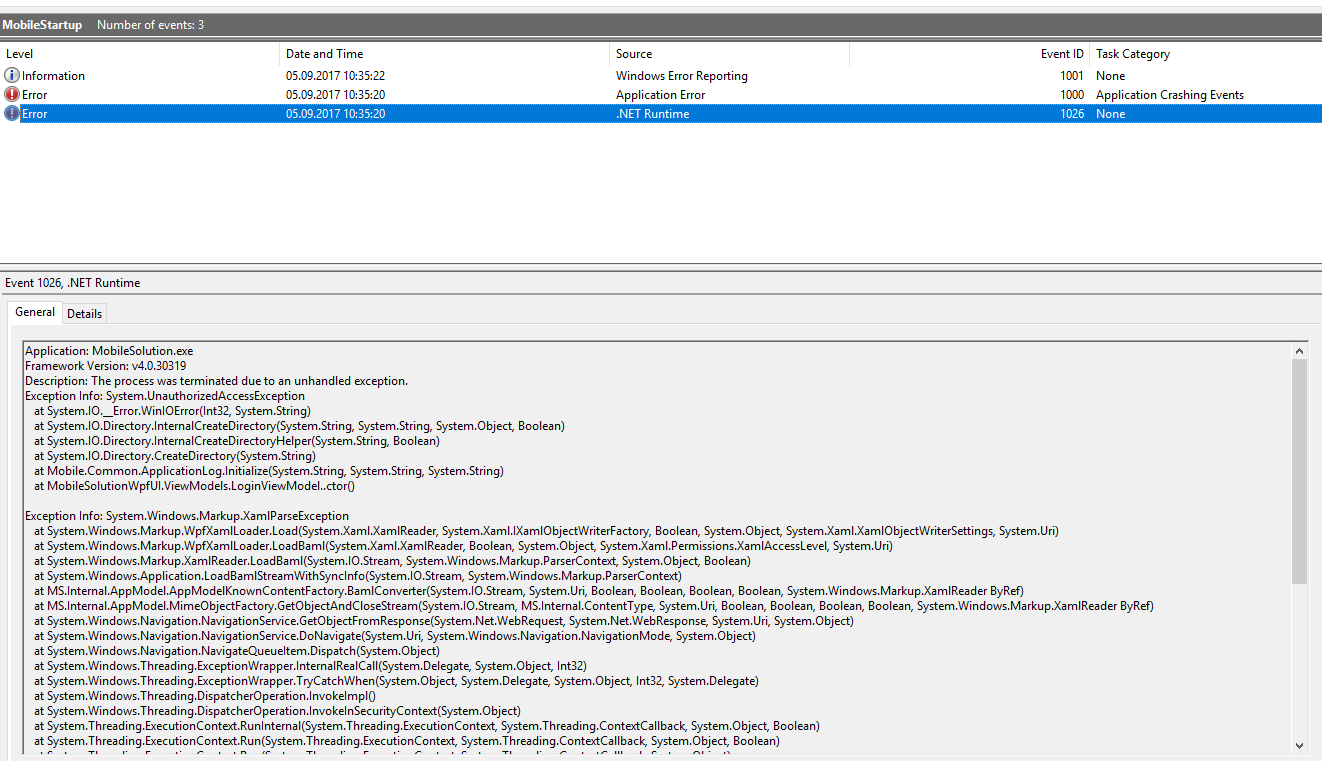
Task: Switch to the Details tab
Action: pos(84,313)
